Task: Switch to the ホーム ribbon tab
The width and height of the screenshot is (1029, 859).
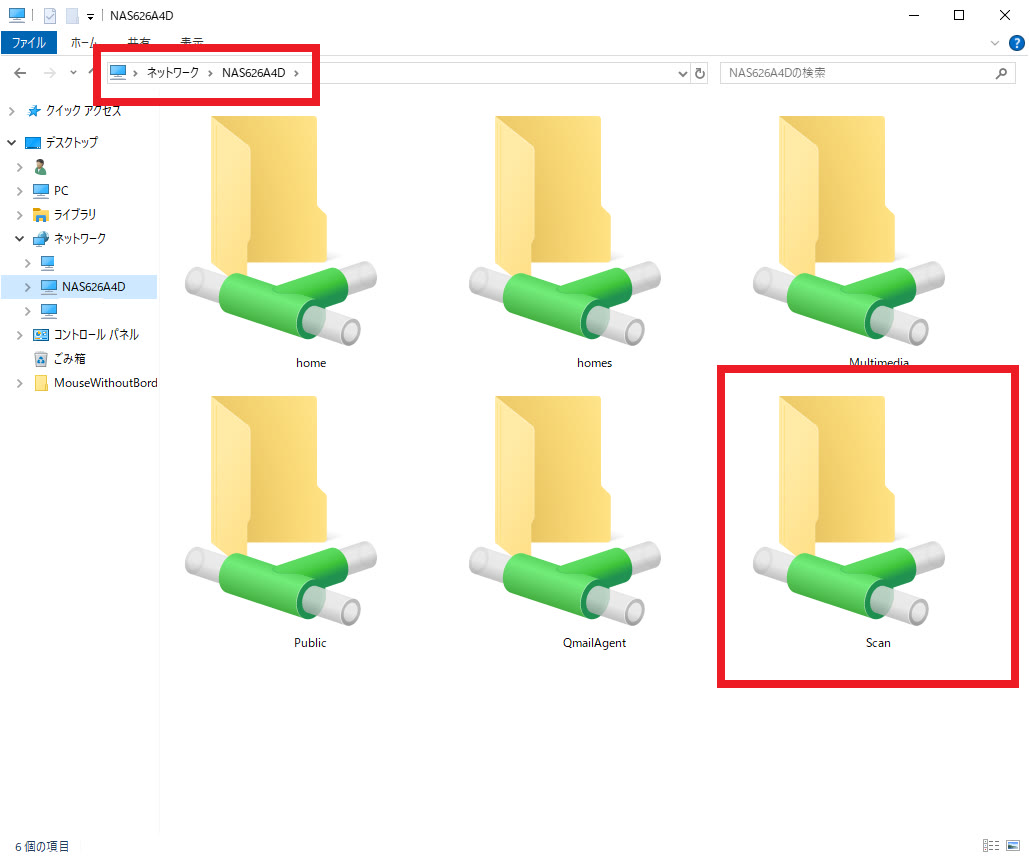Action: coord(84,43)
